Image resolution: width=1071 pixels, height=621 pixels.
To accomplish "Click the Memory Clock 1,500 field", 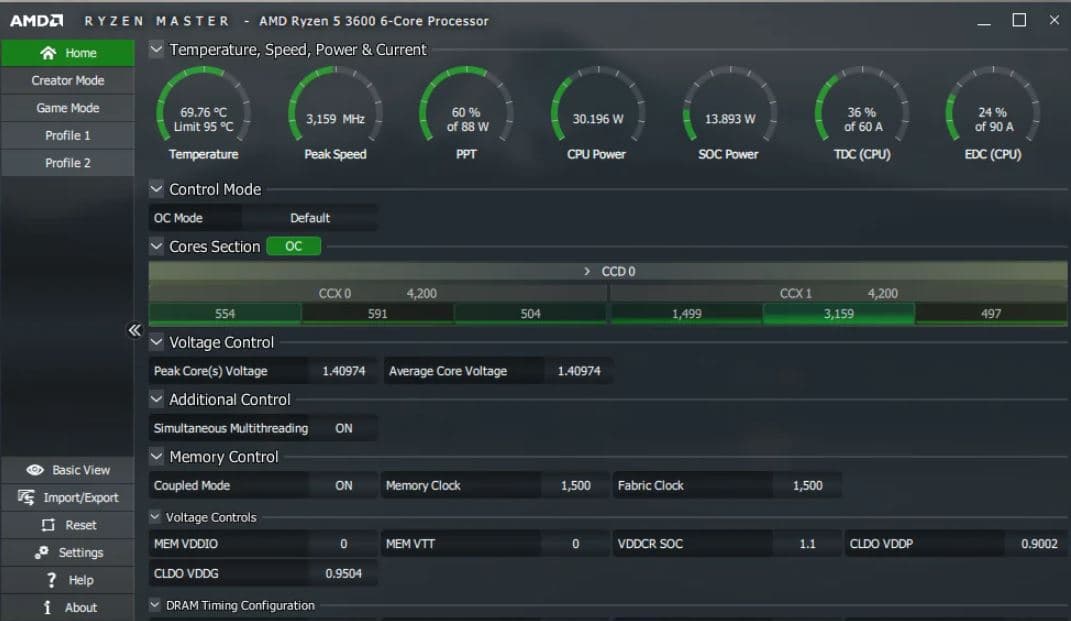I will tap(575, 485).
